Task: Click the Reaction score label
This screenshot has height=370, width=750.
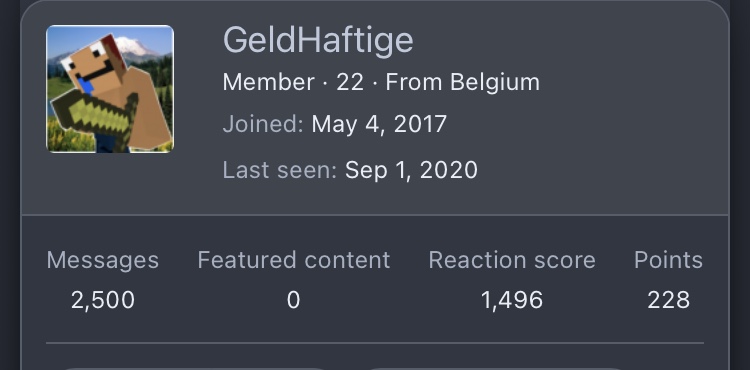Action: click(x=512, y=261)
